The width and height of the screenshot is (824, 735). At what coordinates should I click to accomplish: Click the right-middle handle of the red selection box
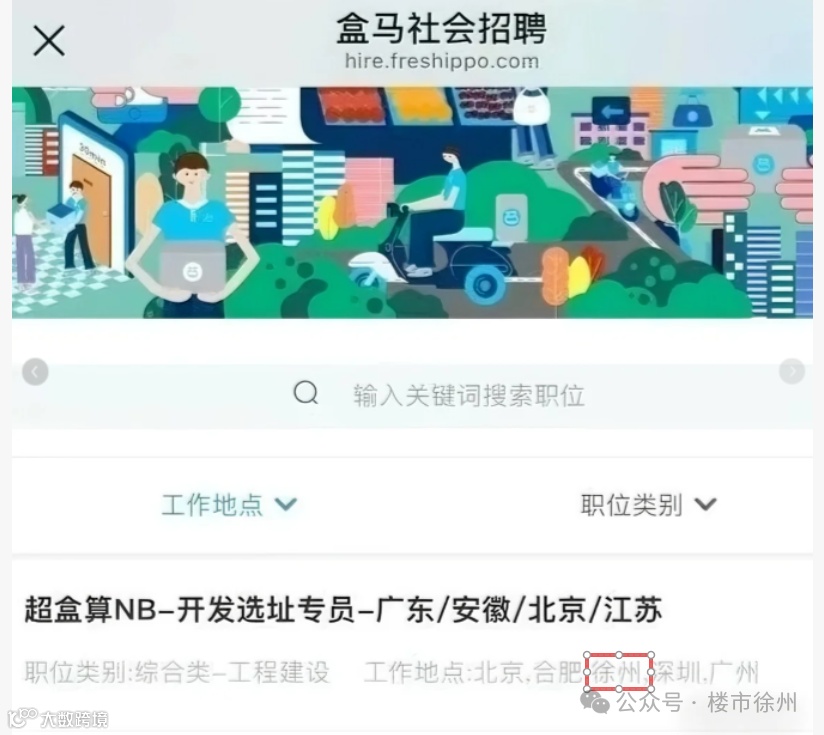tap(652, 672)
